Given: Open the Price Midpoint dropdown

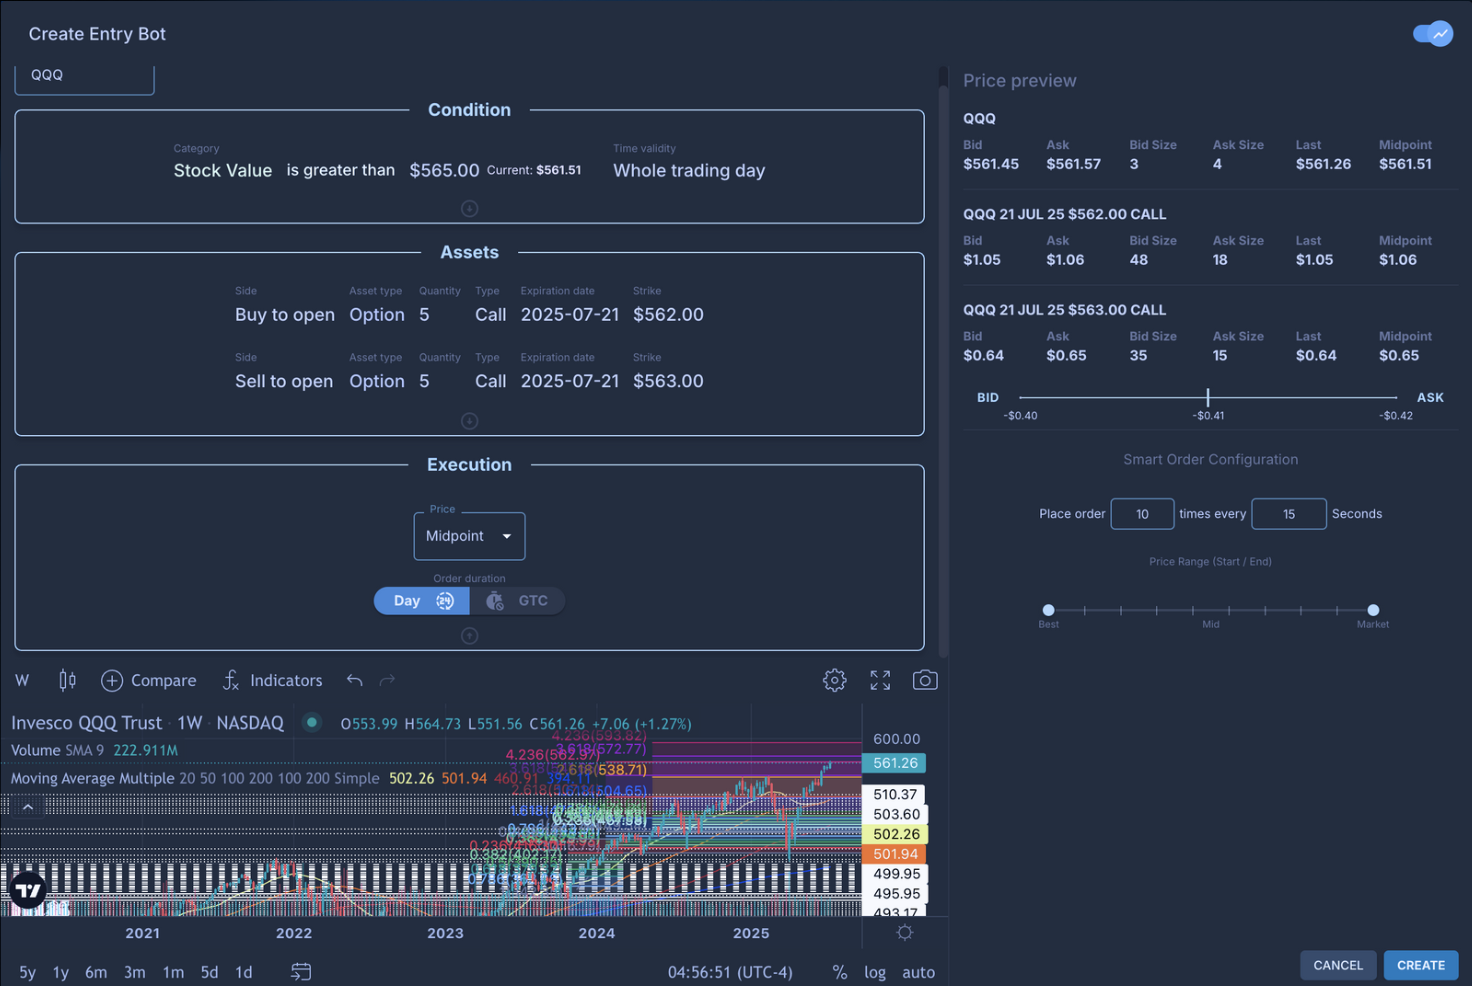Looking at the screenshot, I should [469, 535].
